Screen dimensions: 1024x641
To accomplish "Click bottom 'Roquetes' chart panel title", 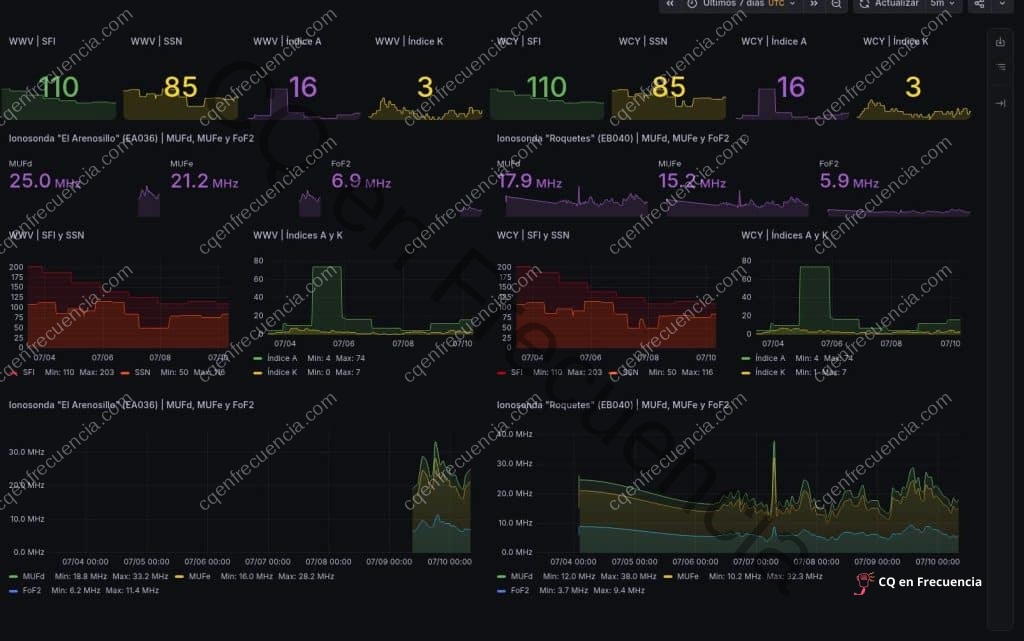I will 613,405.
